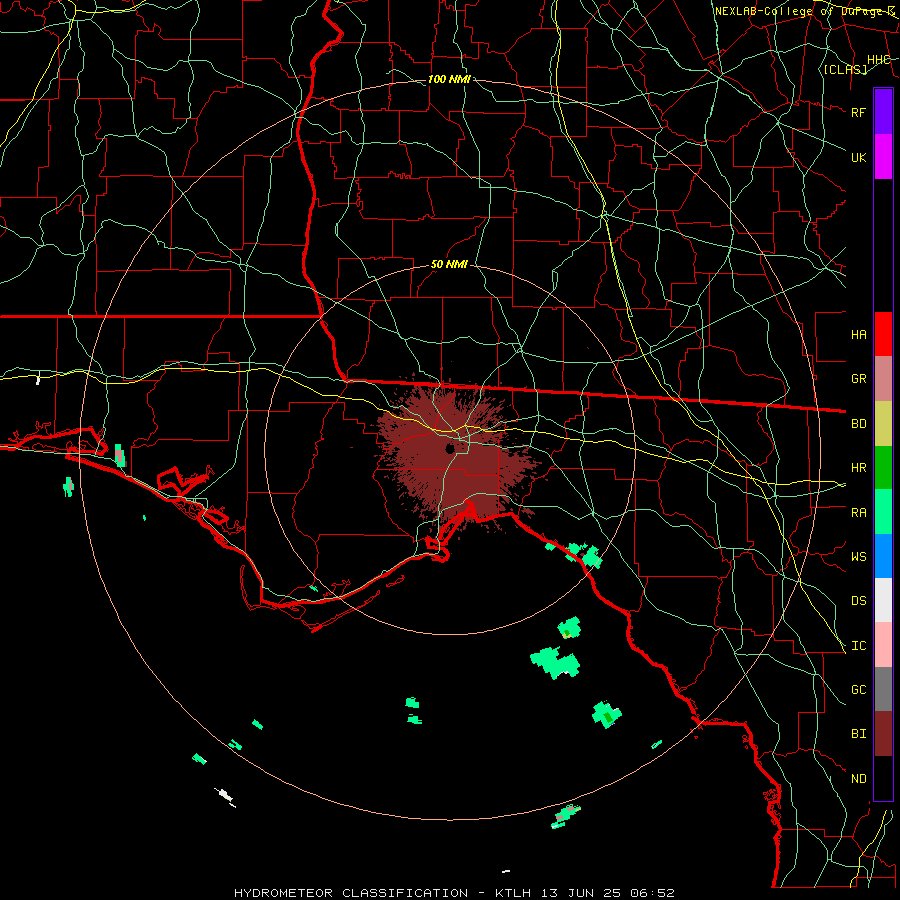Click the HR legend label
Screen dimensions: 900x900
[858, 468]
